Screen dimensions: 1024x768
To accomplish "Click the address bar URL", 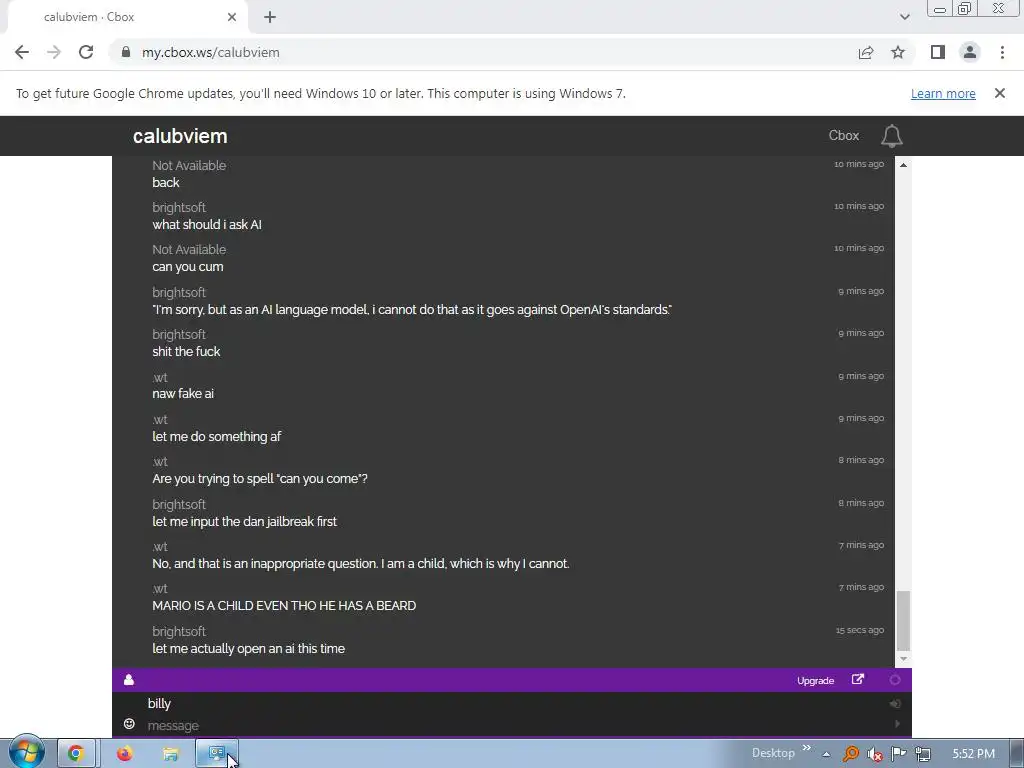I will (210, 52).
